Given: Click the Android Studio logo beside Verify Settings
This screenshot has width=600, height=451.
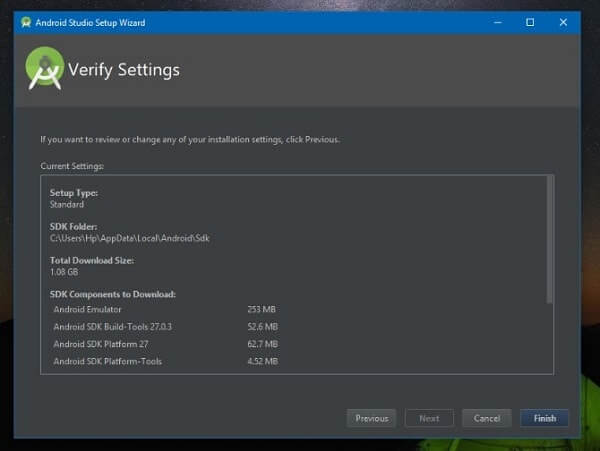Looking at the screenshot, I should [x=44, y=68].
